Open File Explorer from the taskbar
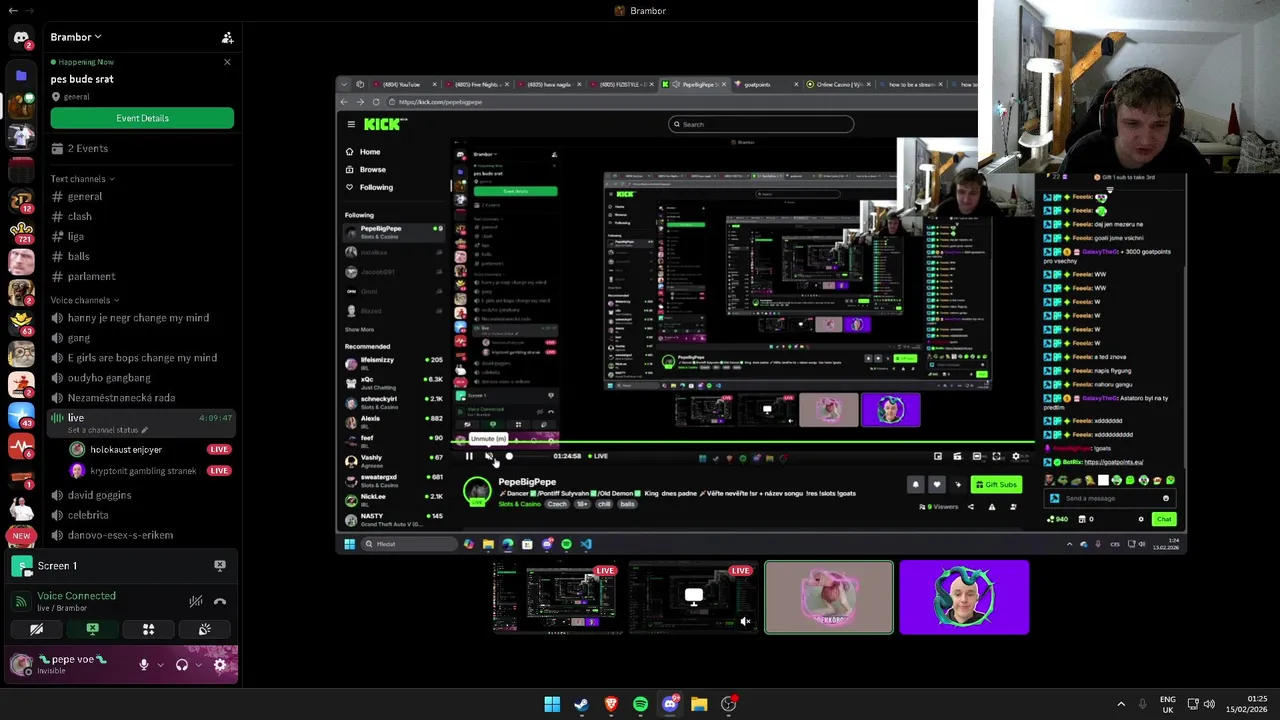Image resolution: width=1280 pixels, height=720 pixels. [x=699, y=704]
